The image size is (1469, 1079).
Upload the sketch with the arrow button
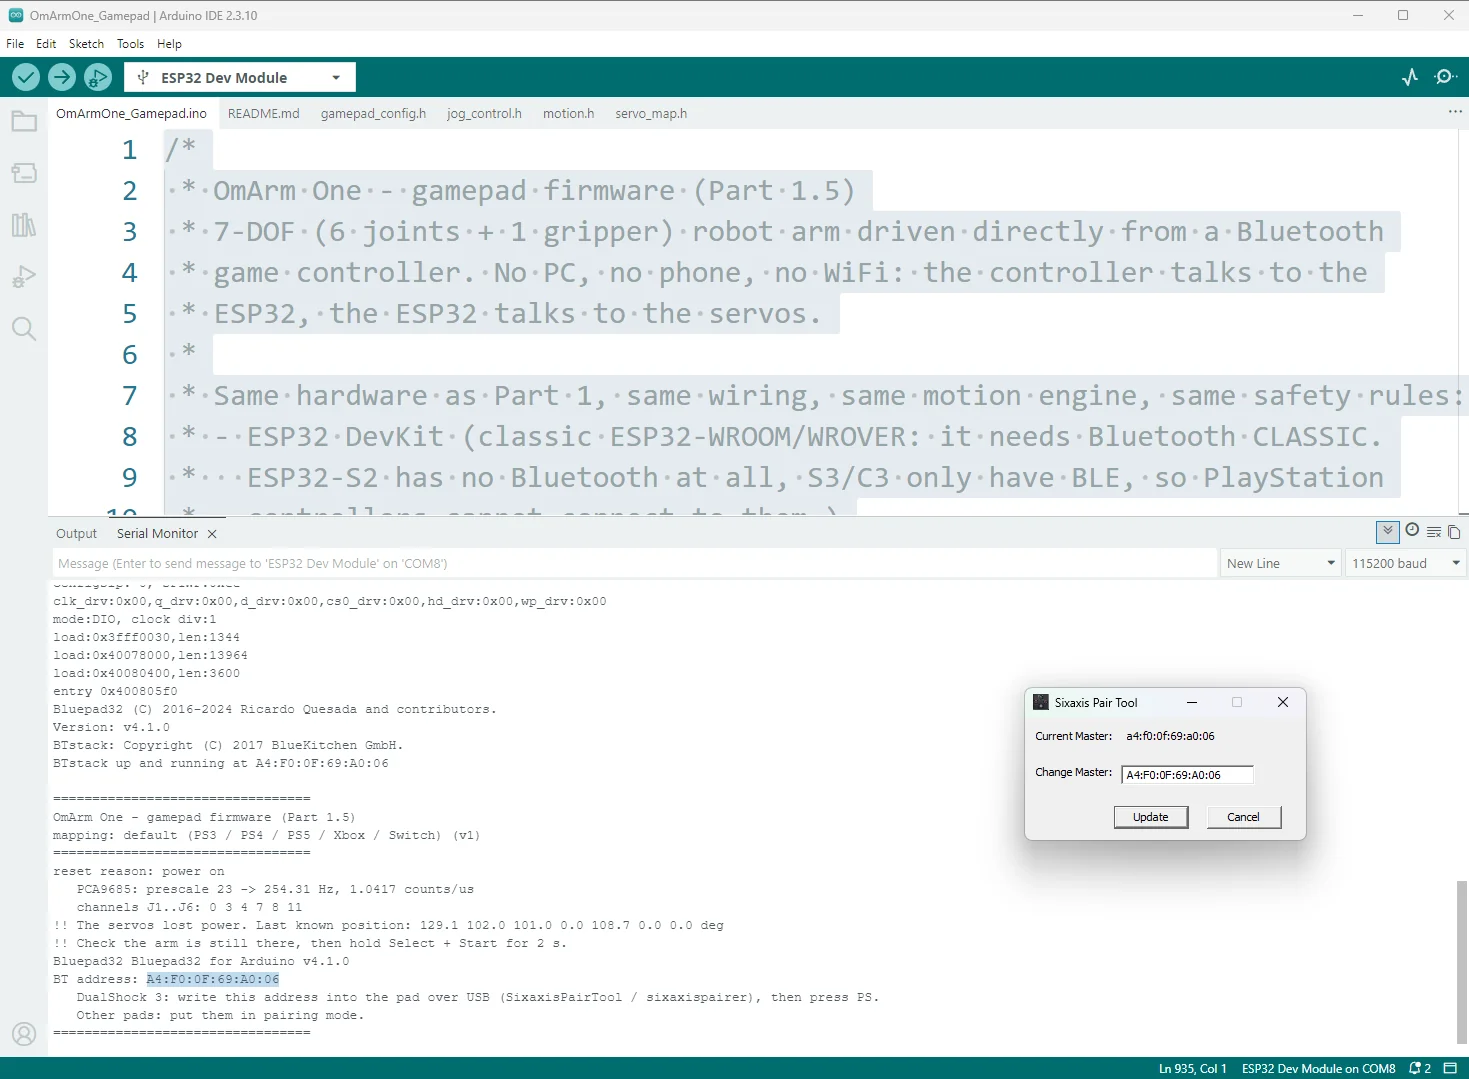[x=62, y=77]
